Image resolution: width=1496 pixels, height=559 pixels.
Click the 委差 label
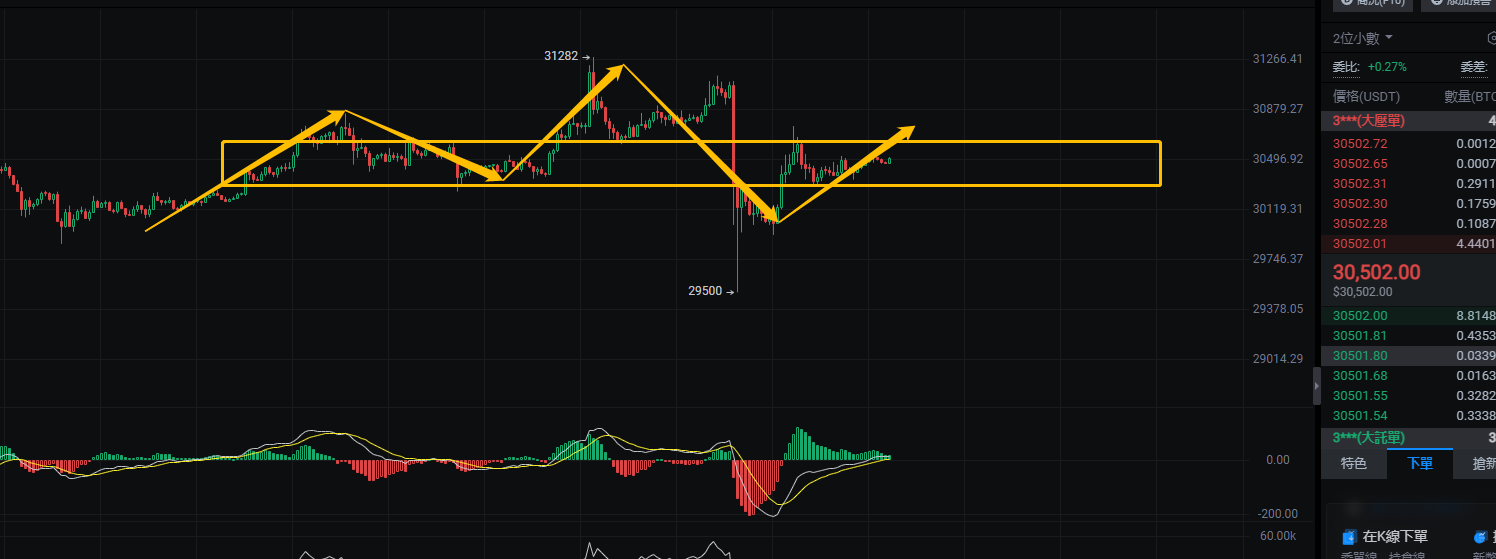1474,67
